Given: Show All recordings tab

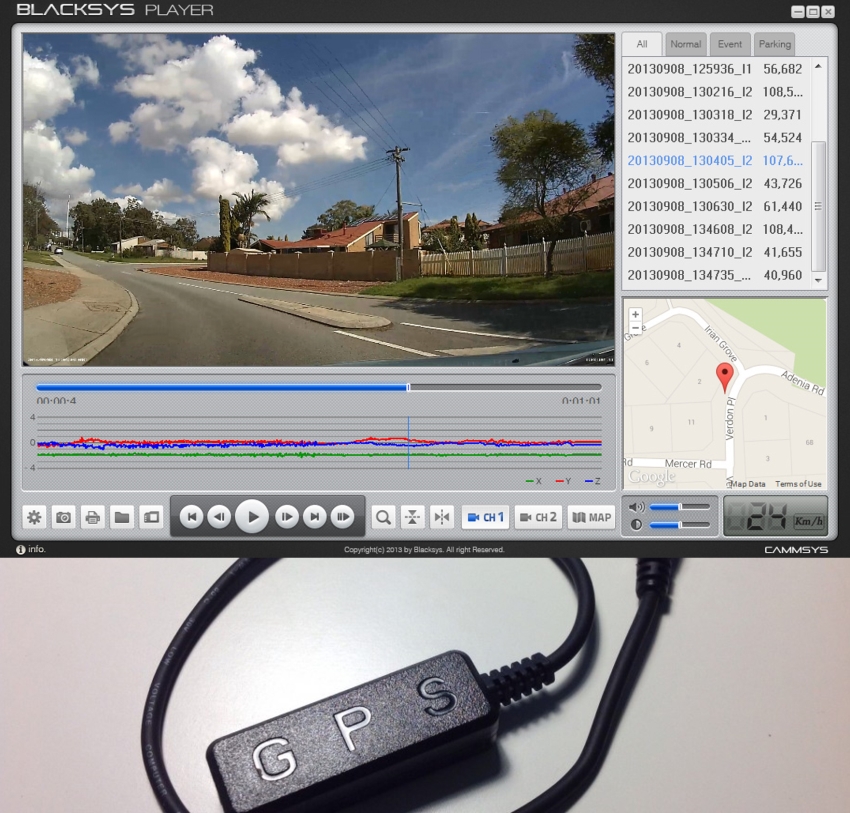Looking at the screenshot, I should pos(642,44).
